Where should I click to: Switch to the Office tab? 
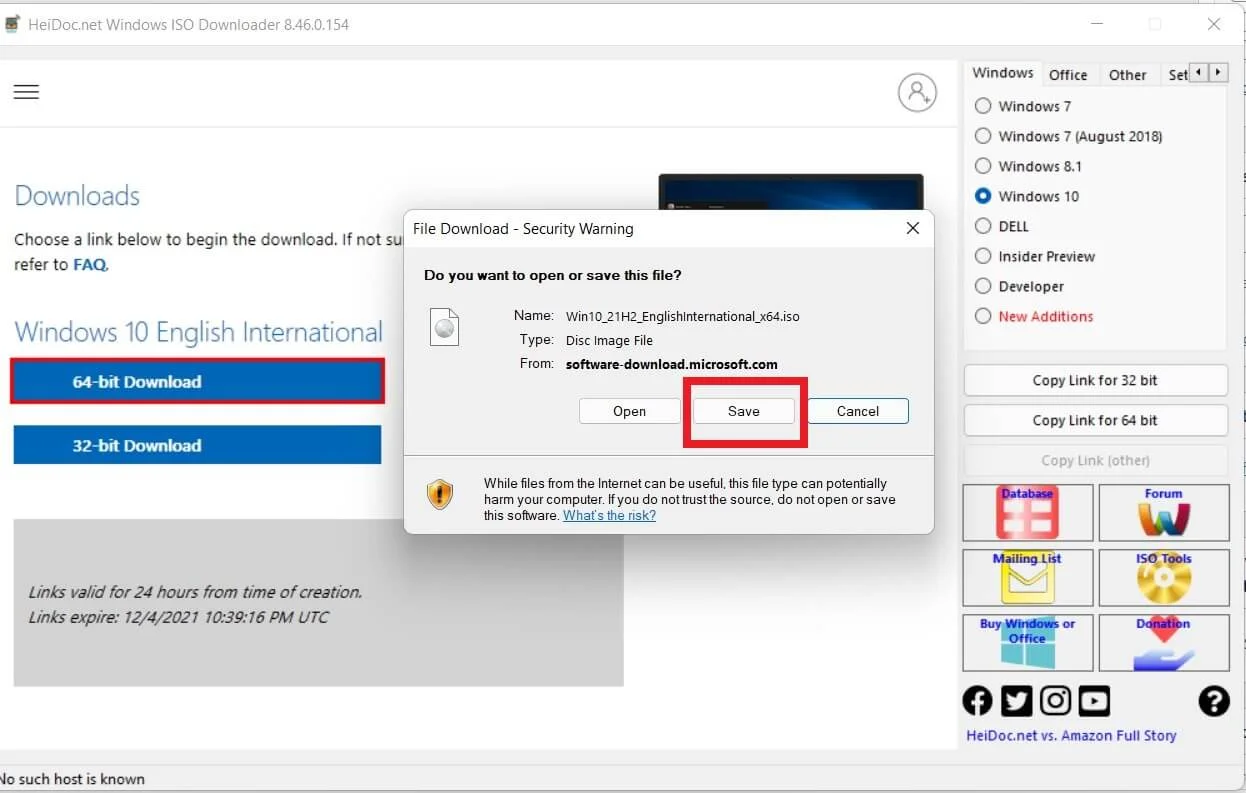tap(1067, 75)
